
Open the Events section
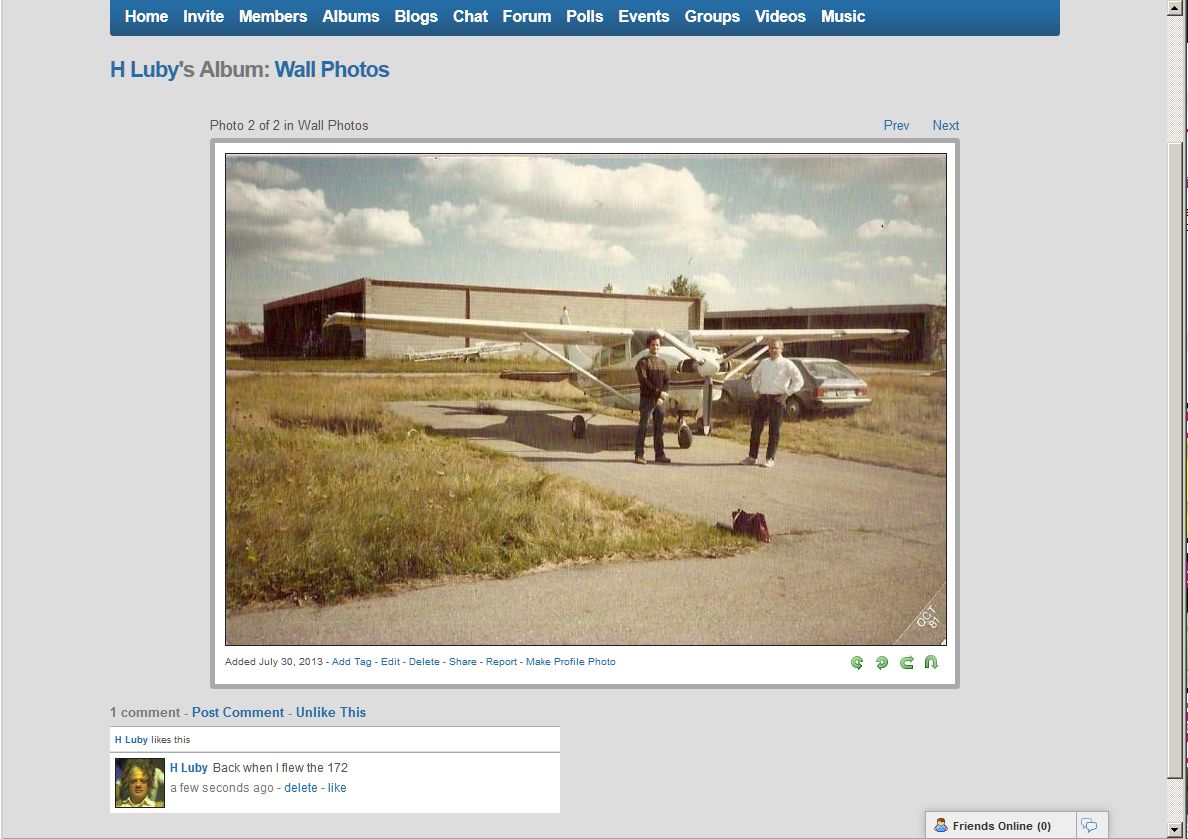point(644,17)
